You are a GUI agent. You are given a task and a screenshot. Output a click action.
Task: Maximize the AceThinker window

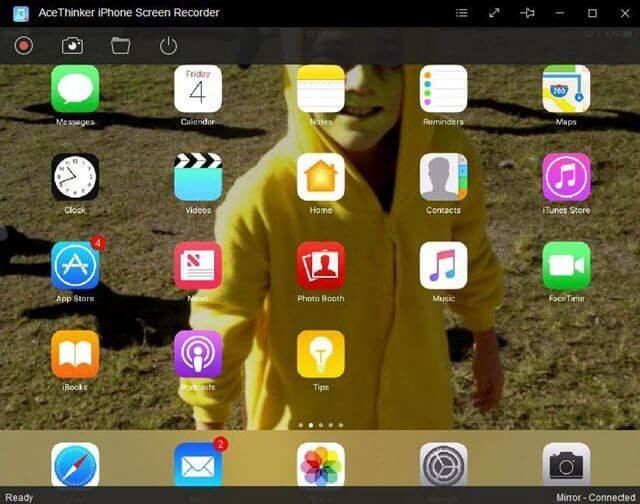pos(592,13)
